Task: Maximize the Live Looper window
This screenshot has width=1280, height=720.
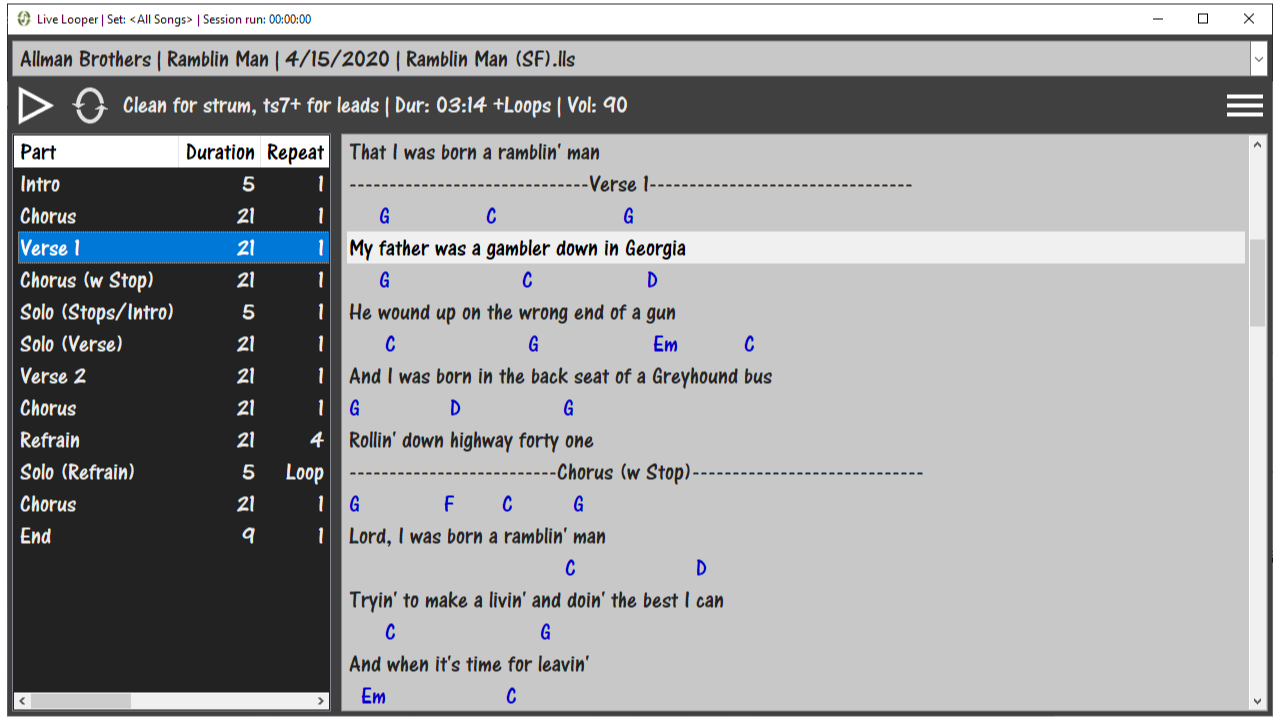Action: pyautogui.click(x=1204, y=19)
